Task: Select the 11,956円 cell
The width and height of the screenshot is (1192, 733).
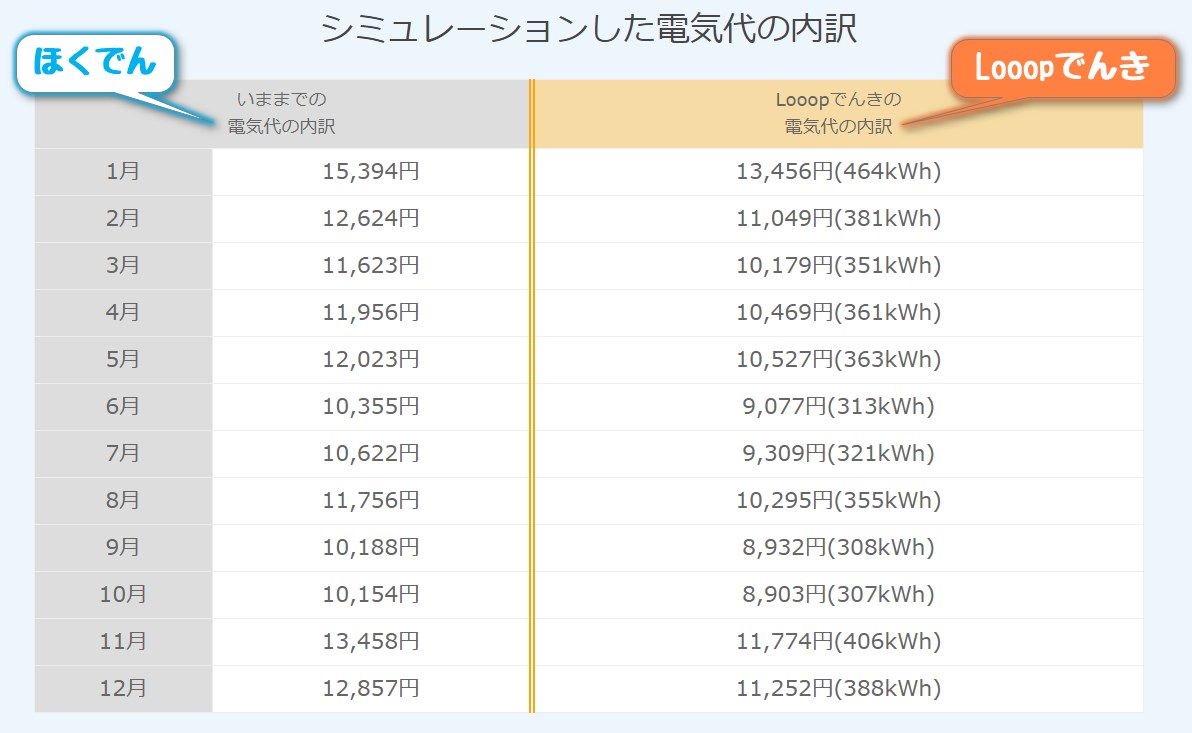Action: tap(370, 313)
